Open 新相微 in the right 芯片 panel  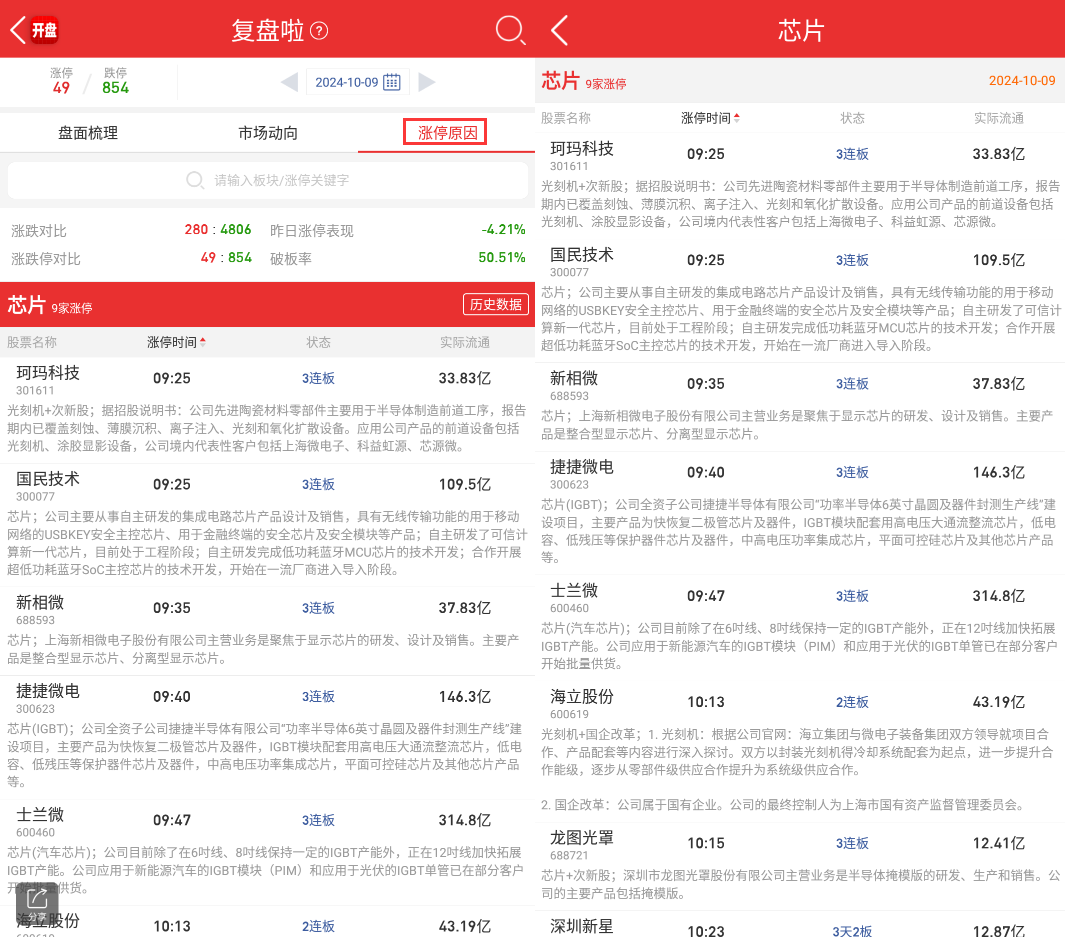574,378
